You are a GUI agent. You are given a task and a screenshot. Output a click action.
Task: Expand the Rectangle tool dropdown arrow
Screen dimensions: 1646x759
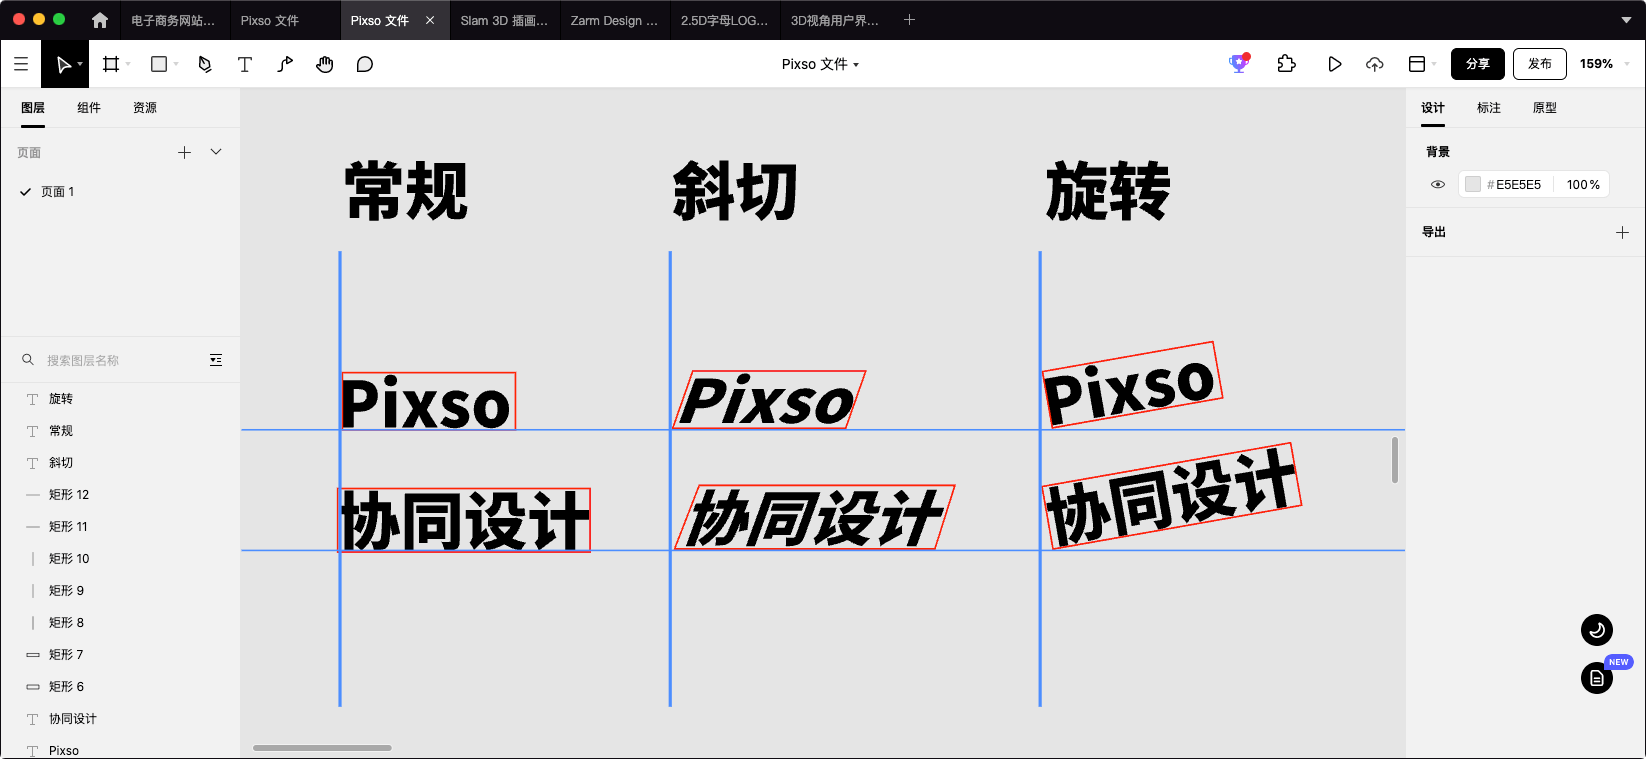(x=176, y=64)
